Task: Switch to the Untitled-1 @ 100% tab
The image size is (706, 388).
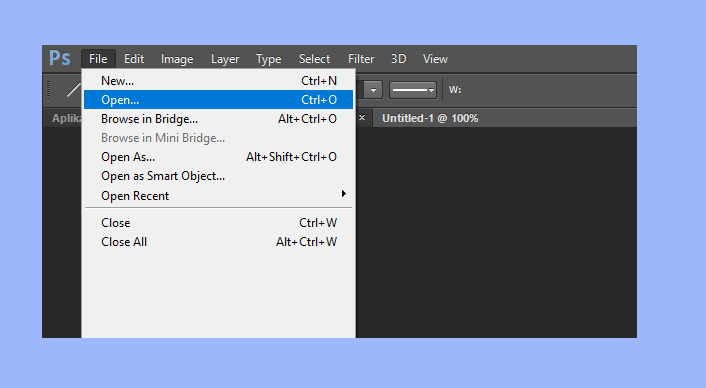Action: 430,118
